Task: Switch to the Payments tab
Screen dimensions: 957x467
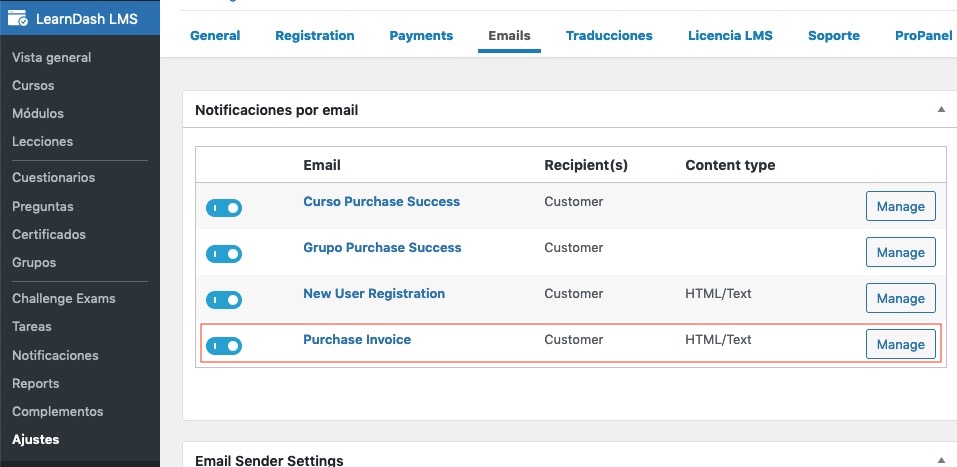Action: (x=421, y=35)
